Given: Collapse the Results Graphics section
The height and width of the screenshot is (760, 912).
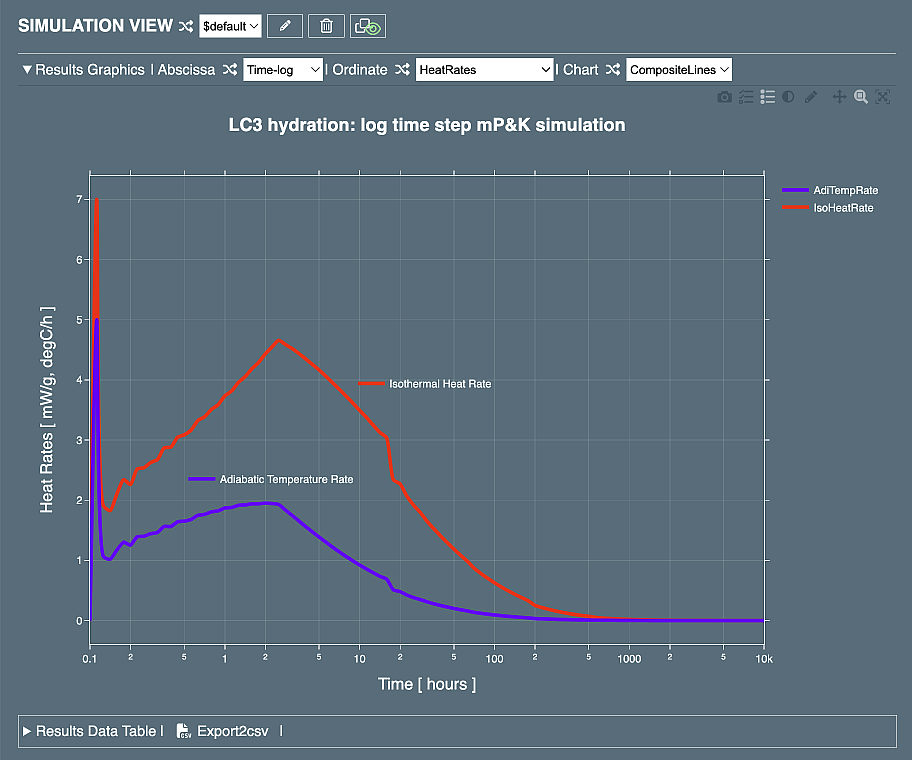Looking at the screenshot, I should pos(27,70).
